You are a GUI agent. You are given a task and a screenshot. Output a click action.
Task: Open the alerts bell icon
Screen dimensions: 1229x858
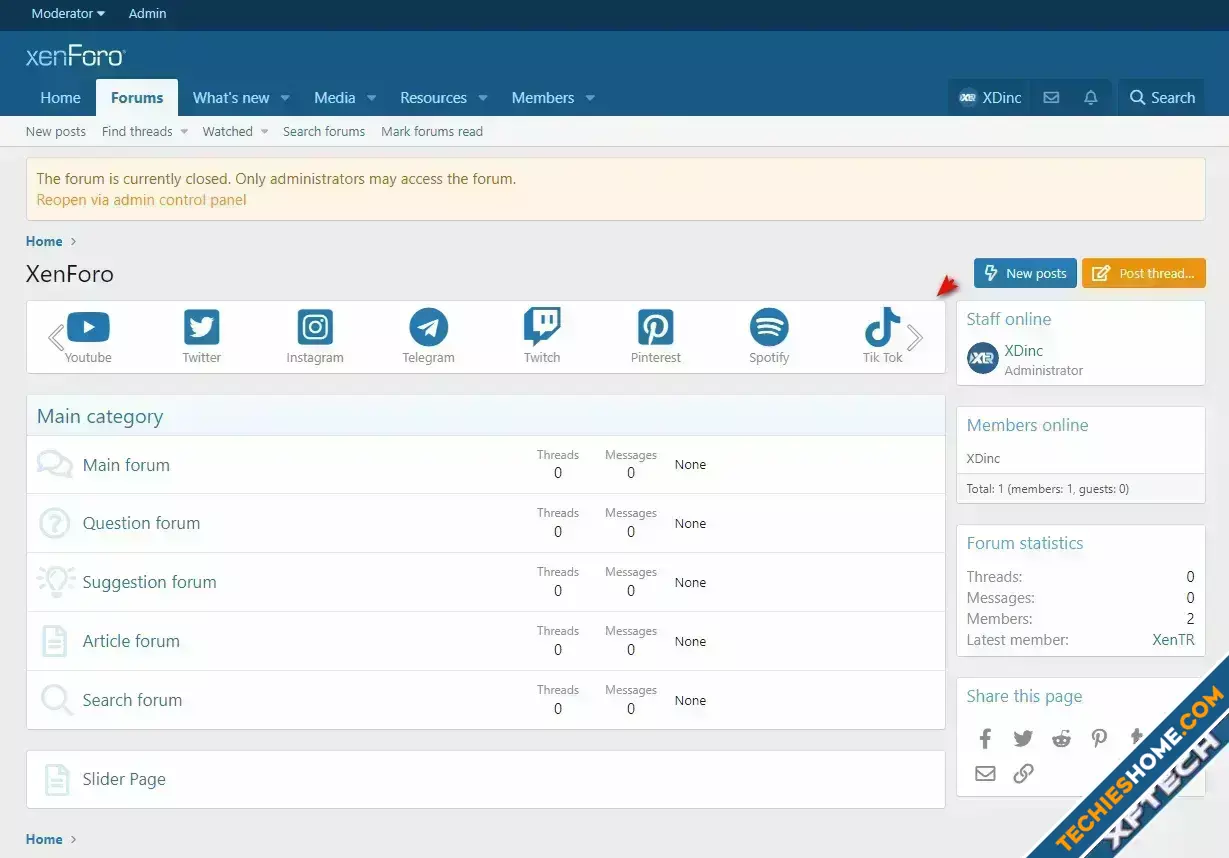tap(1091, 98)
